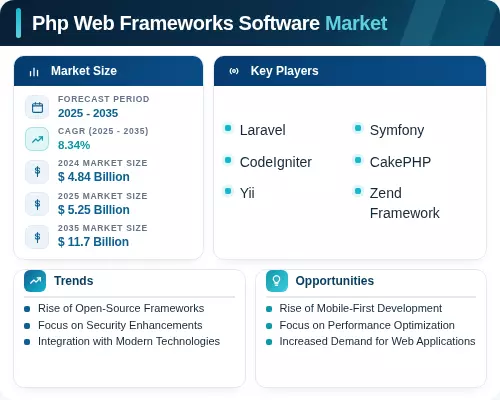Click Rise of Open-Source Frameworks trend

coord(121,309)
